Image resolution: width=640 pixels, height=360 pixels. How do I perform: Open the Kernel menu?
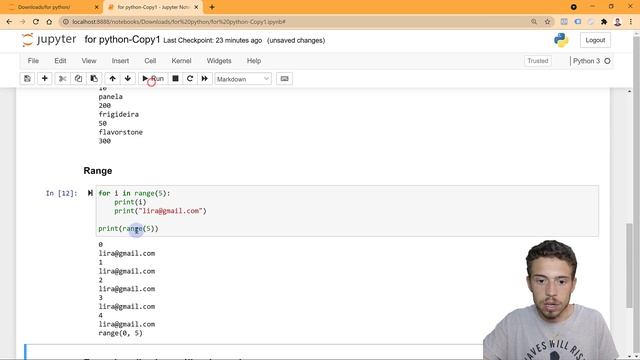(x=181, y=61)
